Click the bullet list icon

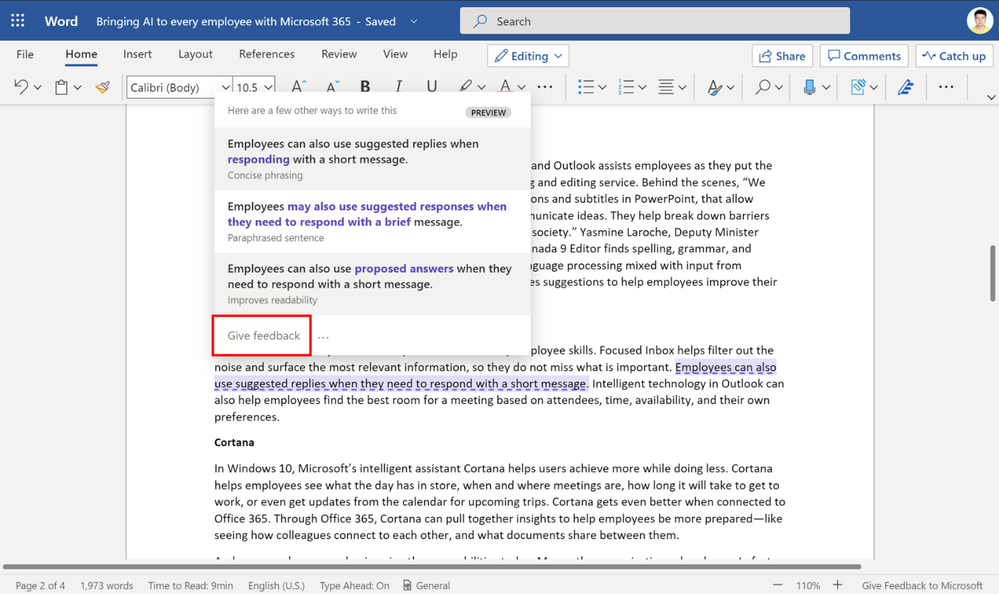586,87
